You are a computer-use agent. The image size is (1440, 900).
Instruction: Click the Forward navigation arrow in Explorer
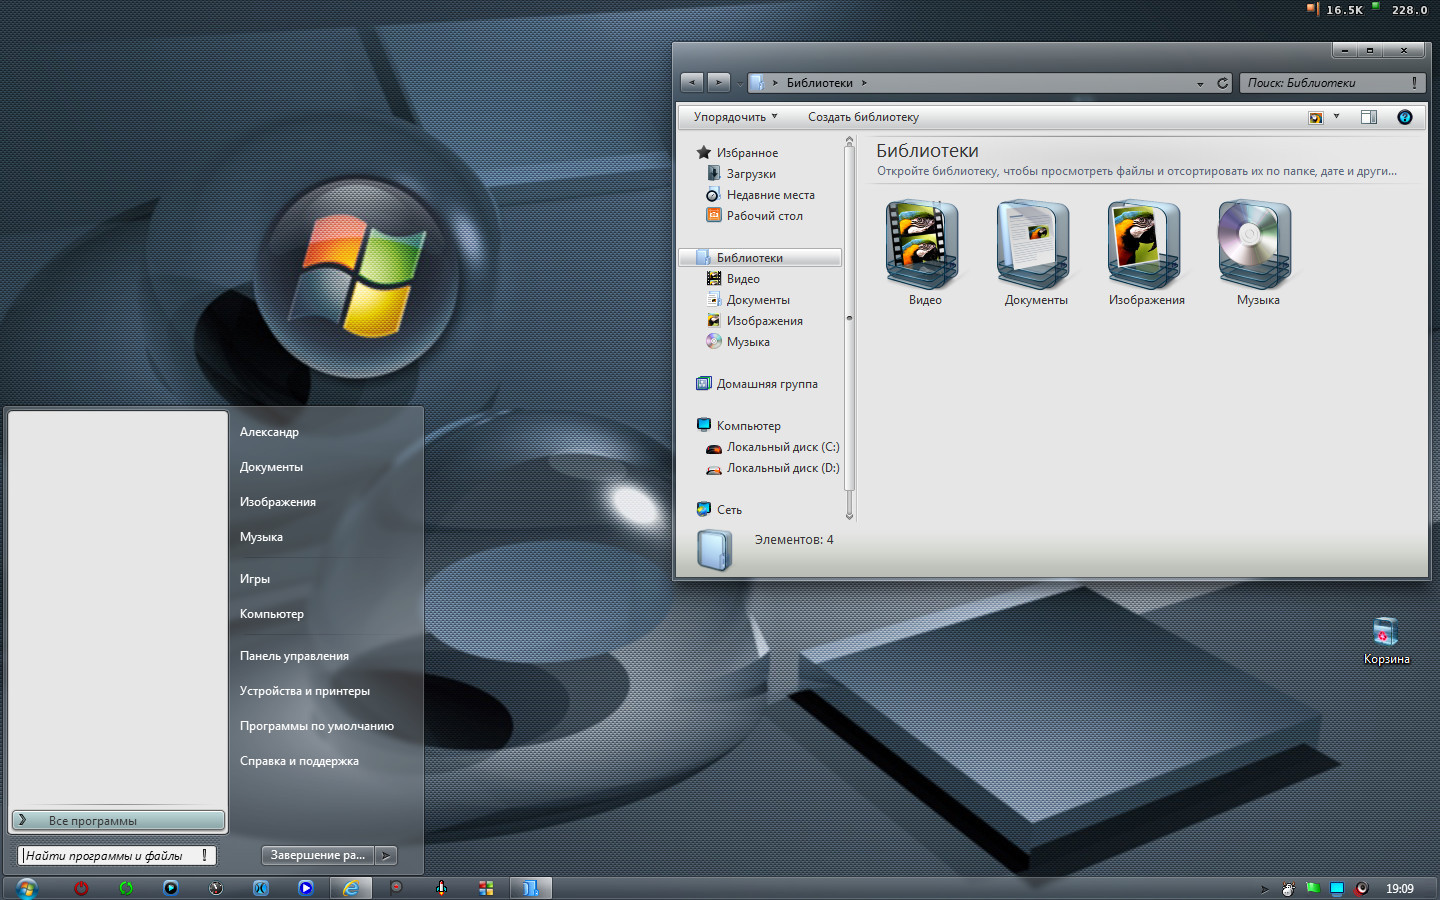[718, 83]
